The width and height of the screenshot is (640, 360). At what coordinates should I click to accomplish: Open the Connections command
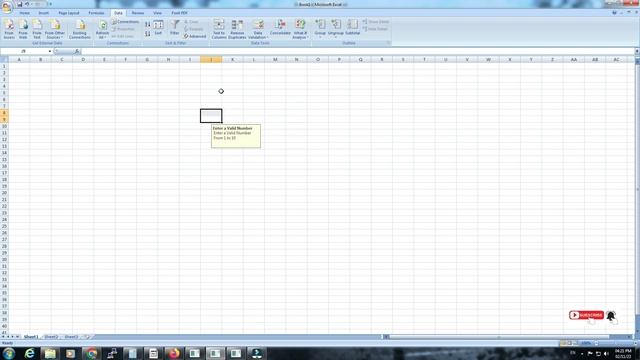(x=125, y=22)
